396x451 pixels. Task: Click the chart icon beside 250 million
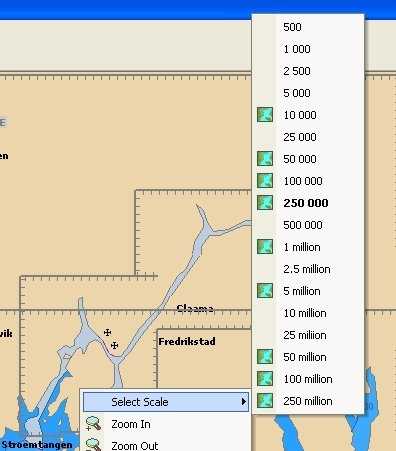click(265, 401)
